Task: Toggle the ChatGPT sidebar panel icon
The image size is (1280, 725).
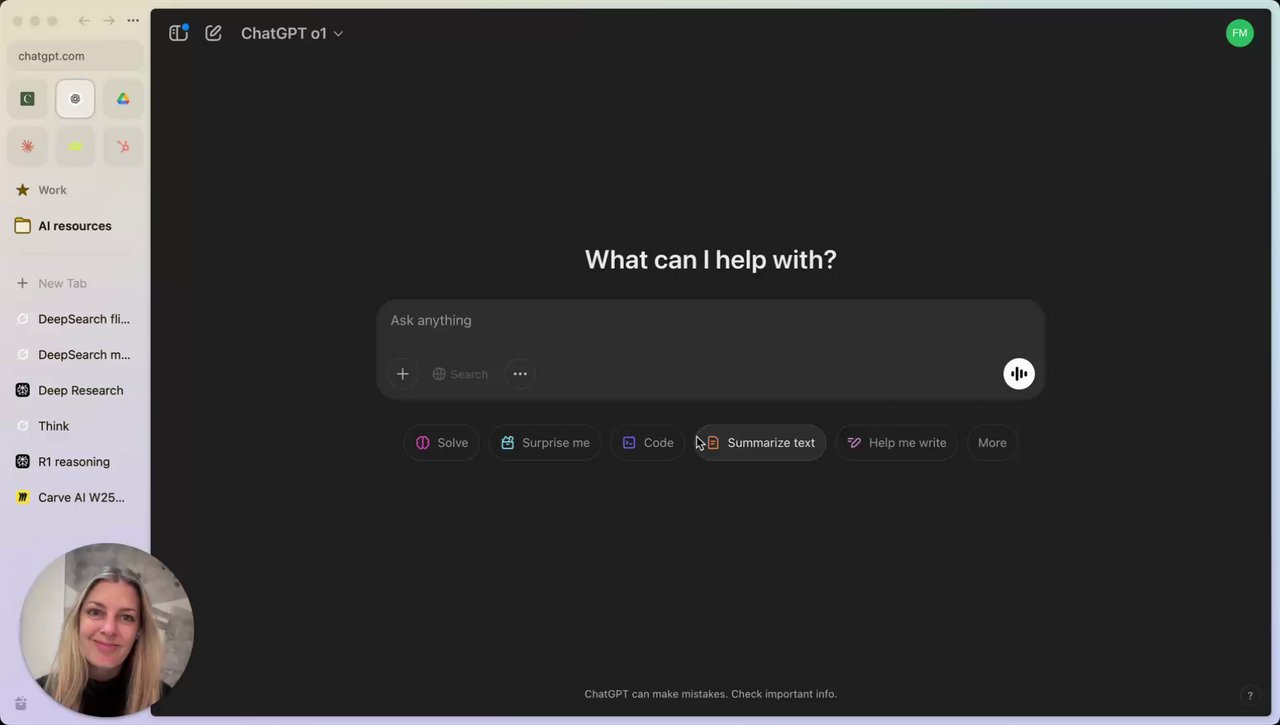Action: pos(179,33)
